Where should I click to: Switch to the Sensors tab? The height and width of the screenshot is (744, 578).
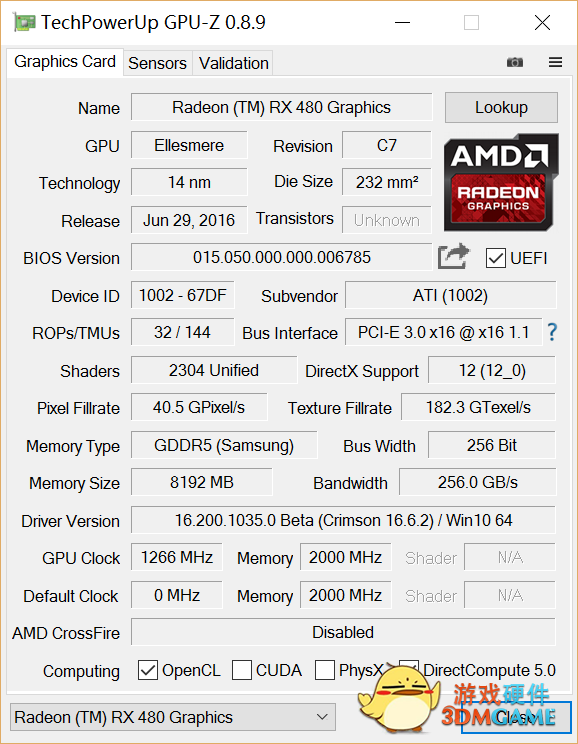pyautogui.click(x=158, y=63)
